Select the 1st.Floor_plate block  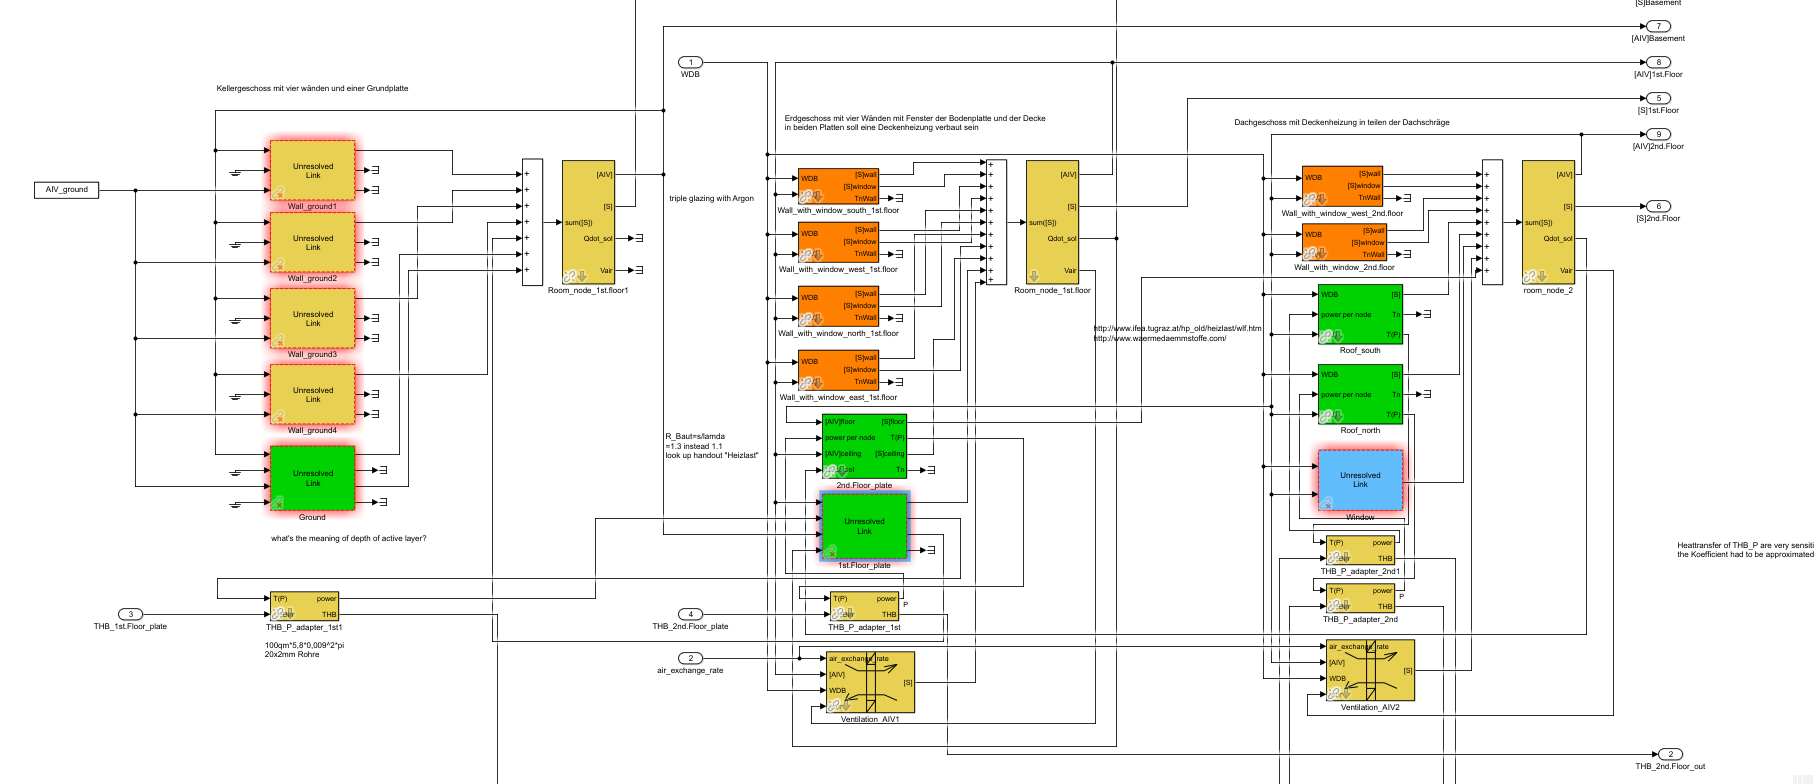point(864,526)
